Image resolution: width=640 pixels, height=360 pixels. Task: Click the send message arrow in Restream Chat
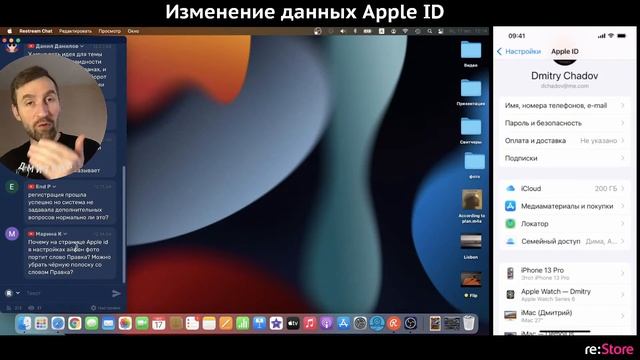click(x=116, y=293)
